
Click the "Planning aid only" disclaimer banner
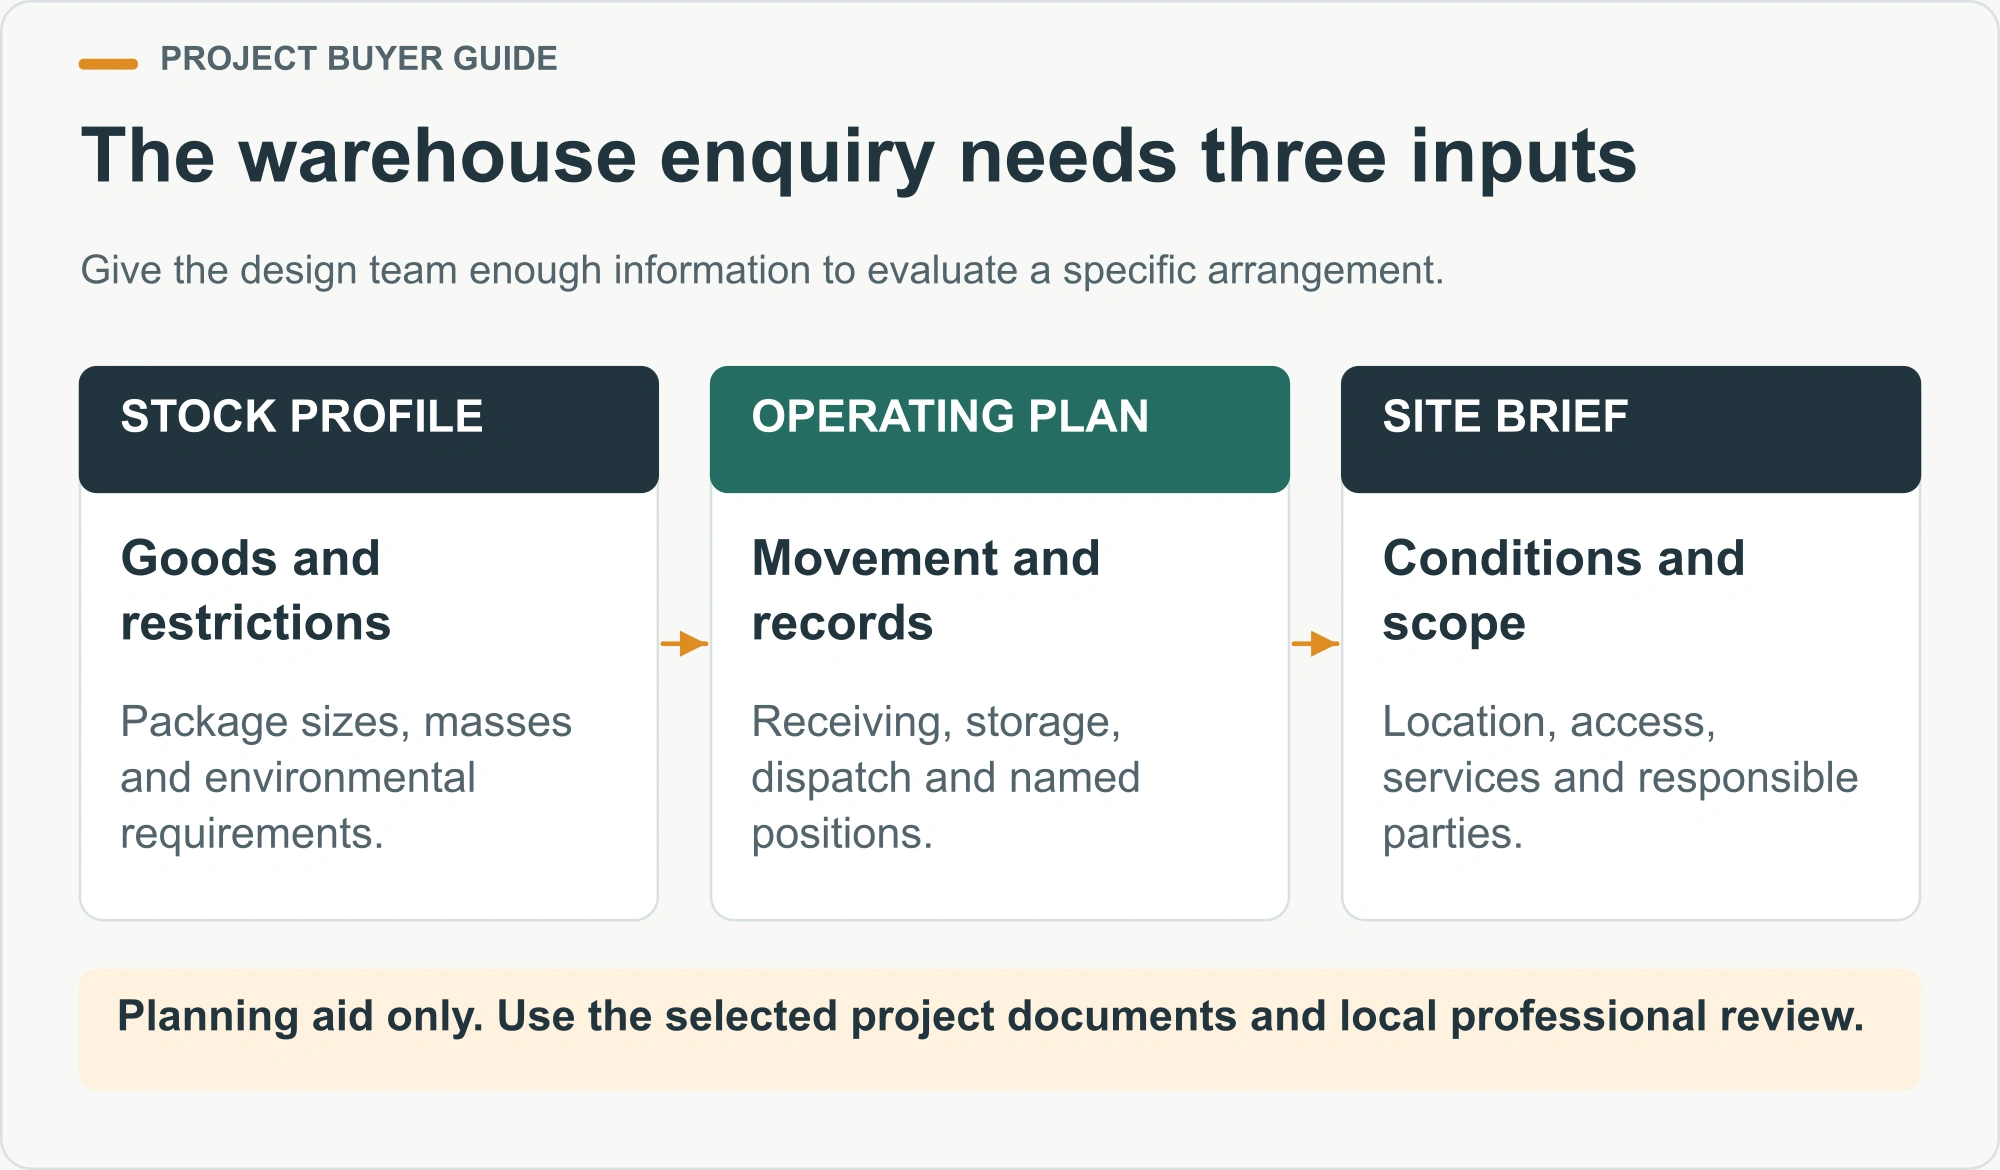coord(1000,1029)
